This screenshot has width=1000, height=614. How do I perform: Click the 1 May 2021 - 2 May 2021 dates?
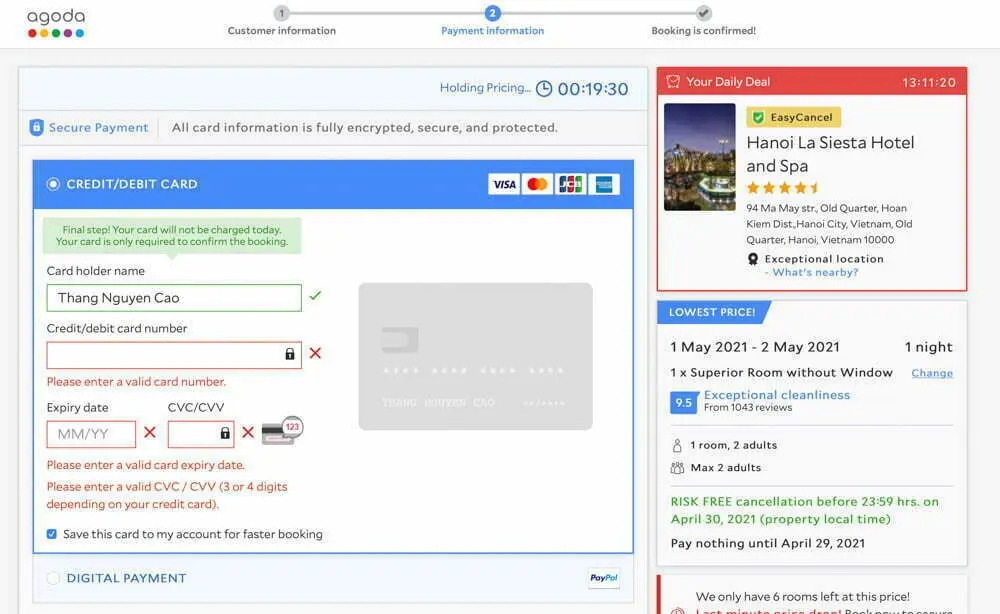754,347
